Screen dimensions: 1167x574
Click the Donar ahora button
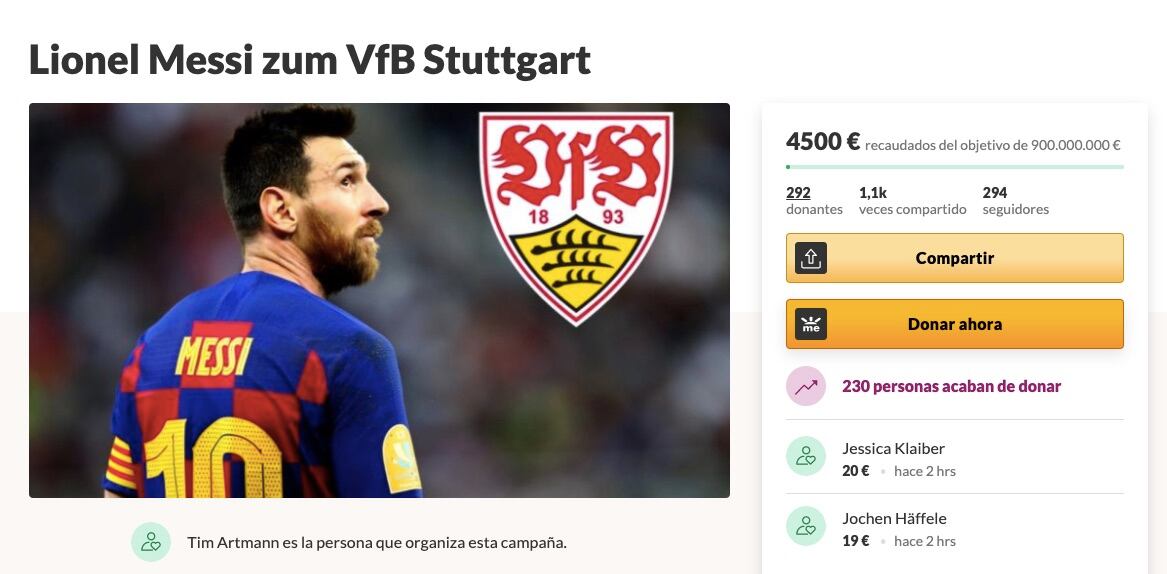click(955, 324)
